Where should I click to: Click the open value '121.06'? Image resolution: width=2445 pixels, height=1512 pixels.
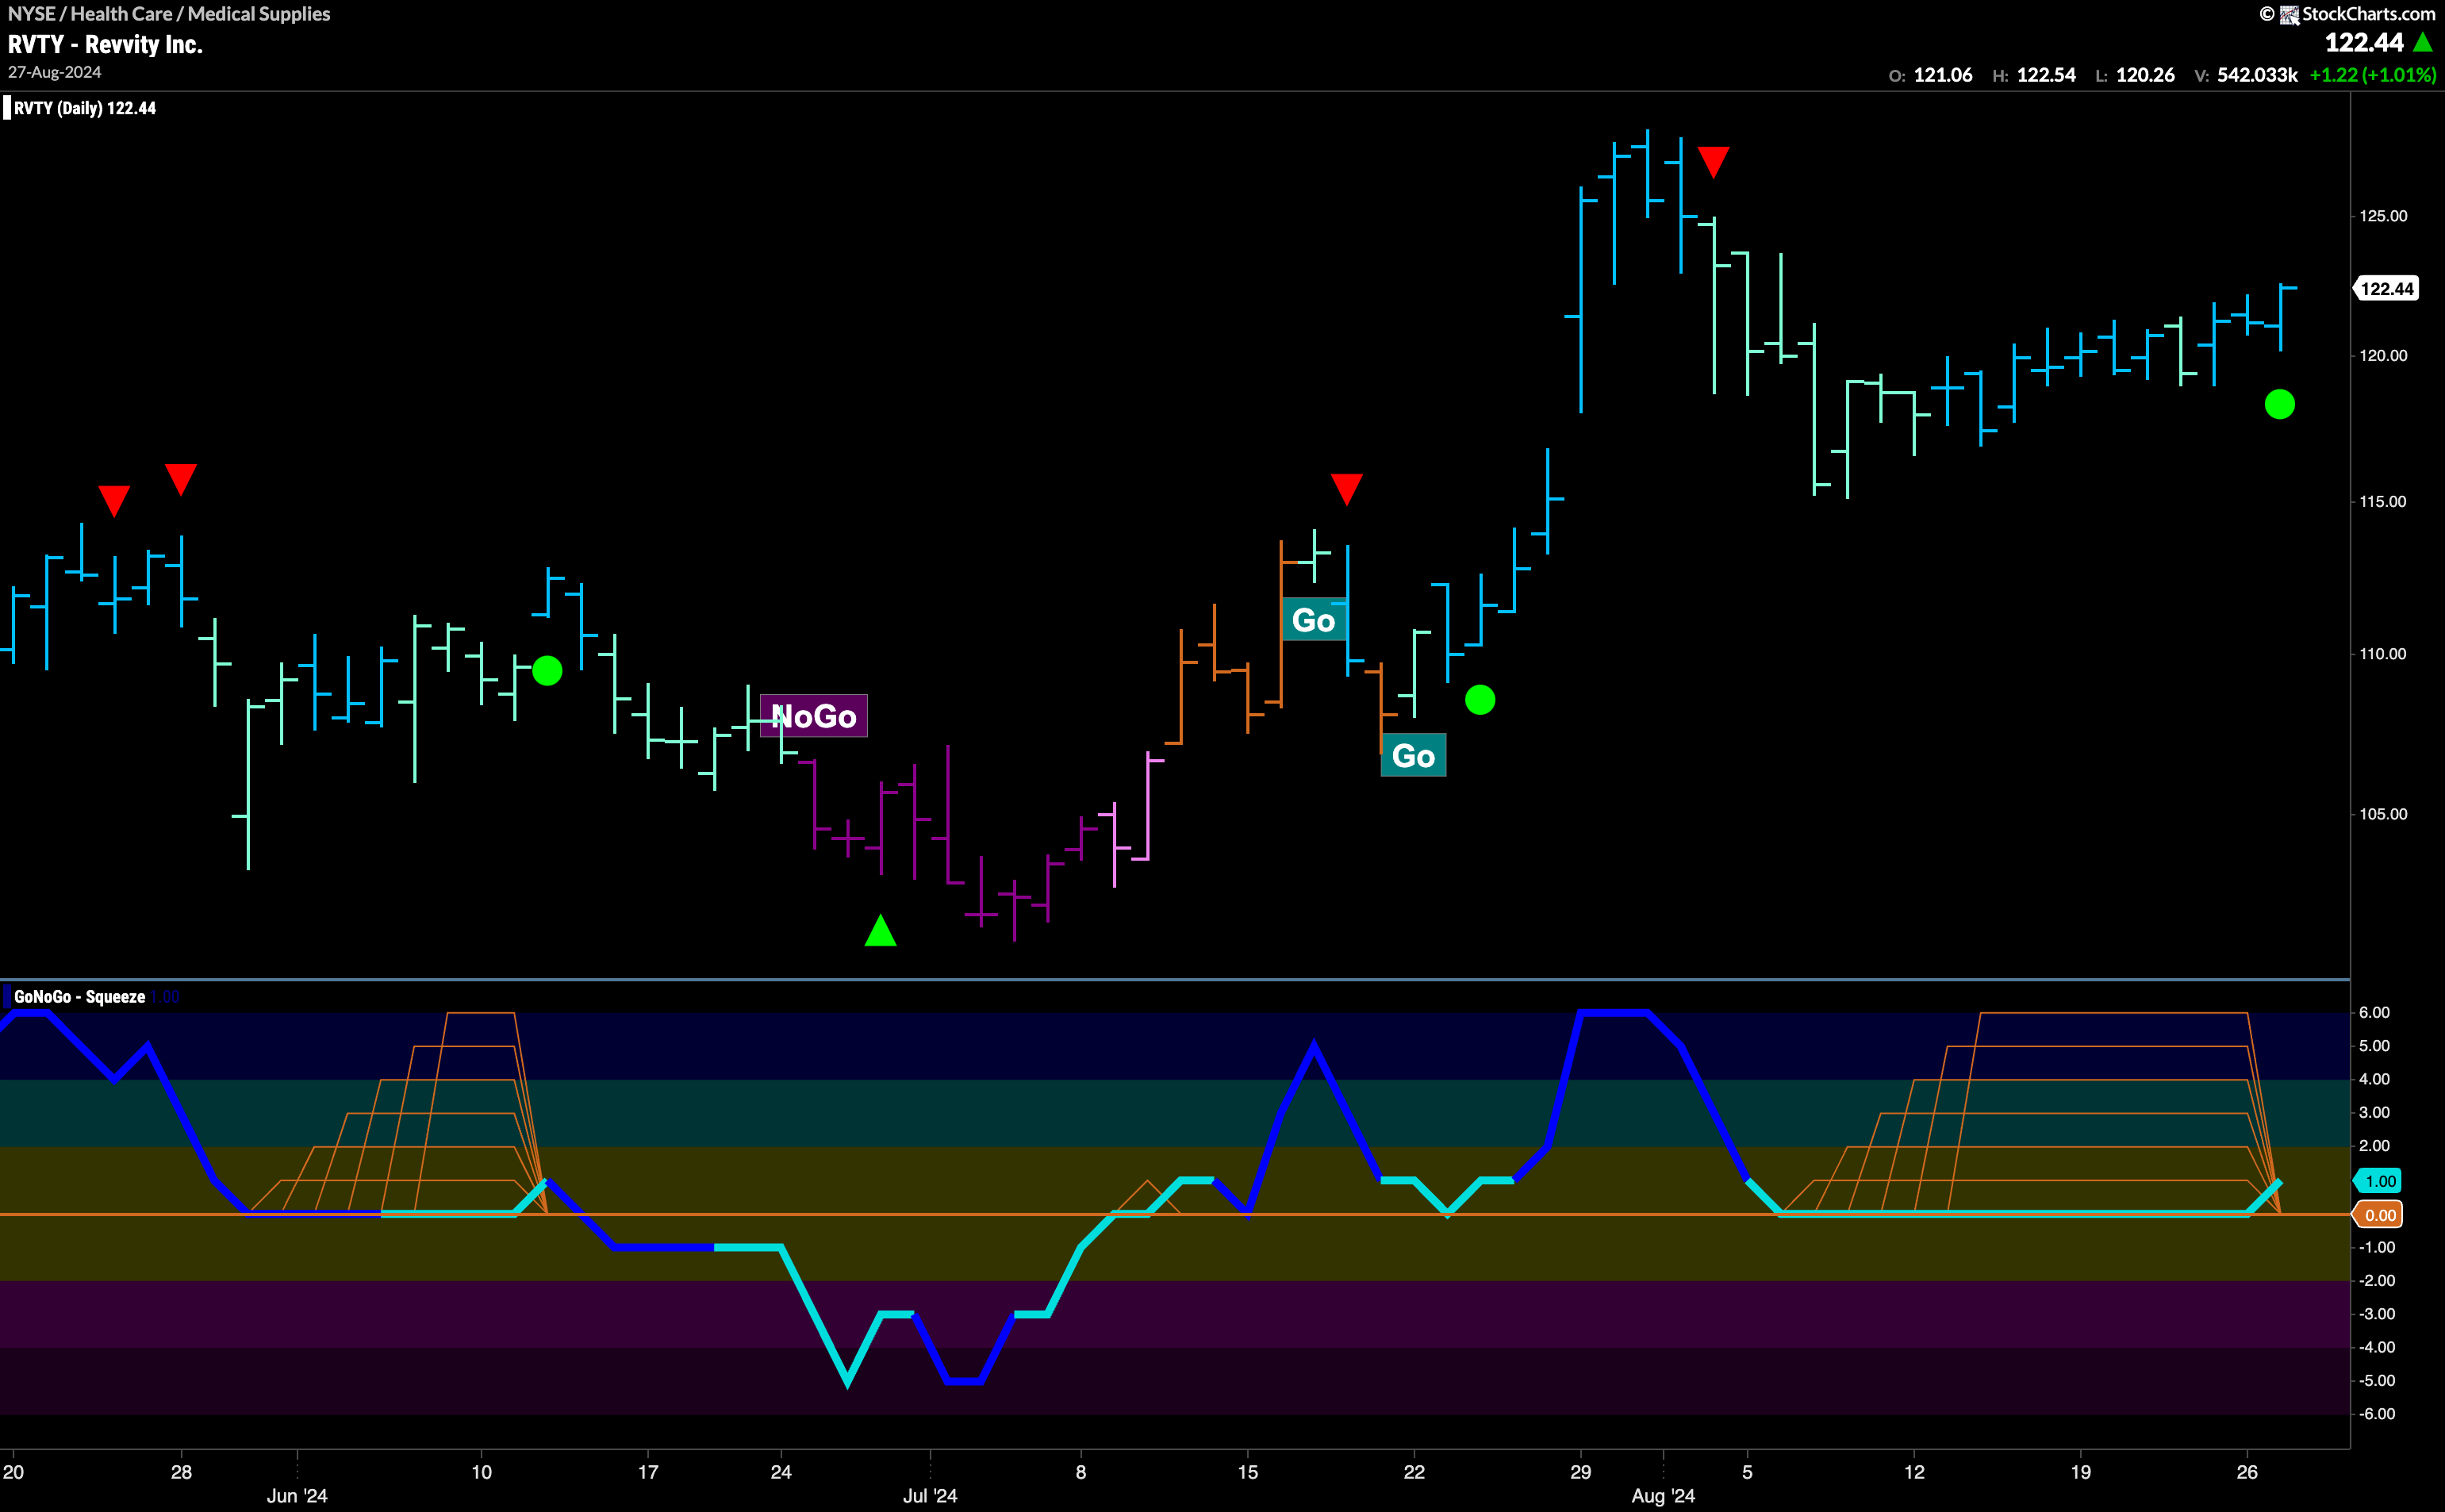coord(1942,75)
